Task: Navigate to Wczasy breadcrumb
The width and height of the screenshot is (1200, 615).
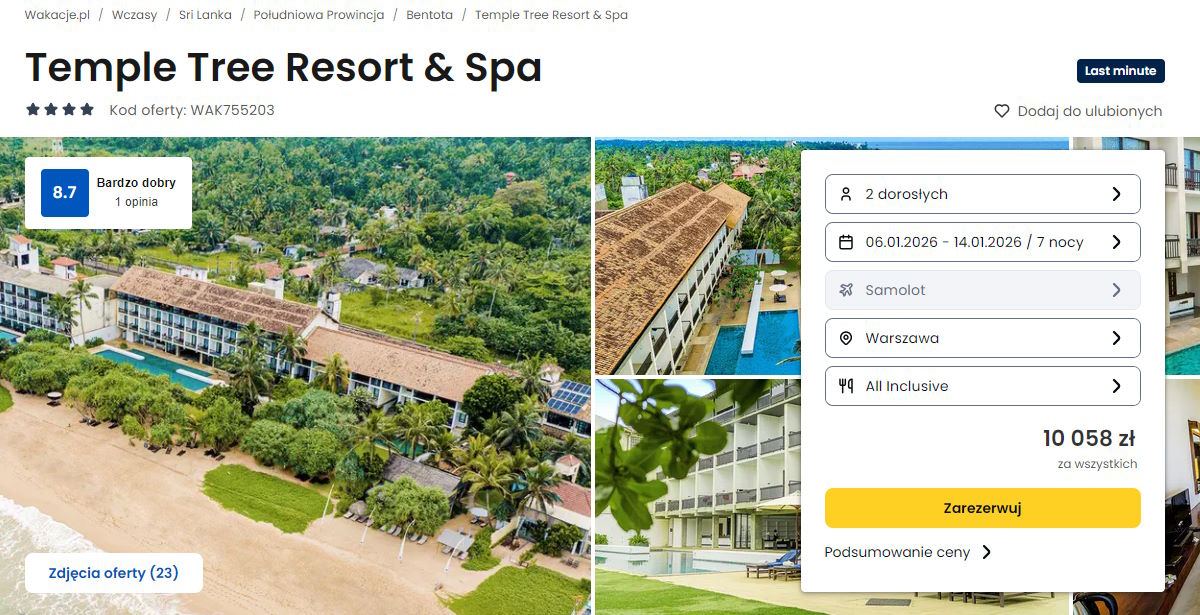Action: point(132,15)
